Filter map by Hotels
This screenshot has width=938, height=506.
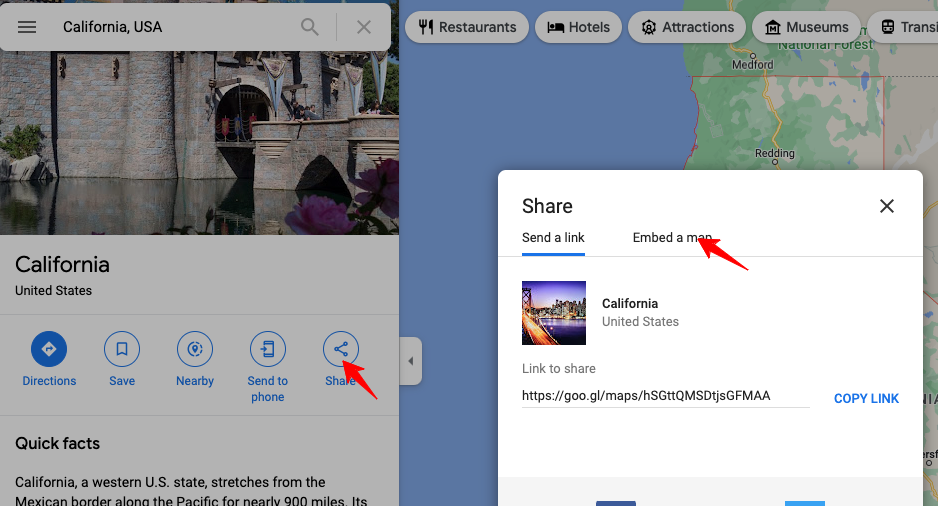578,27
